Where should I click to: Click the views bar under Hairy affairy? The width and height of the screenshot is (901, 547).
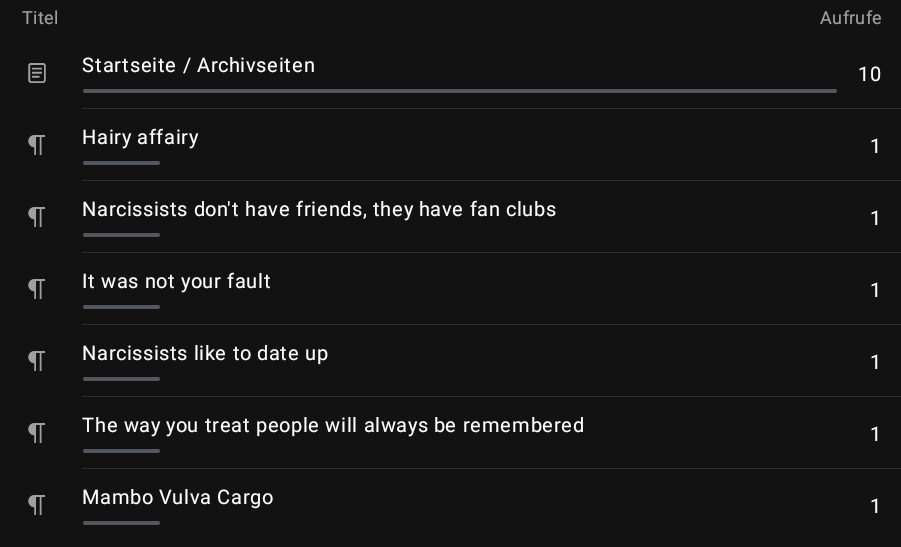[x=121, y=163]
